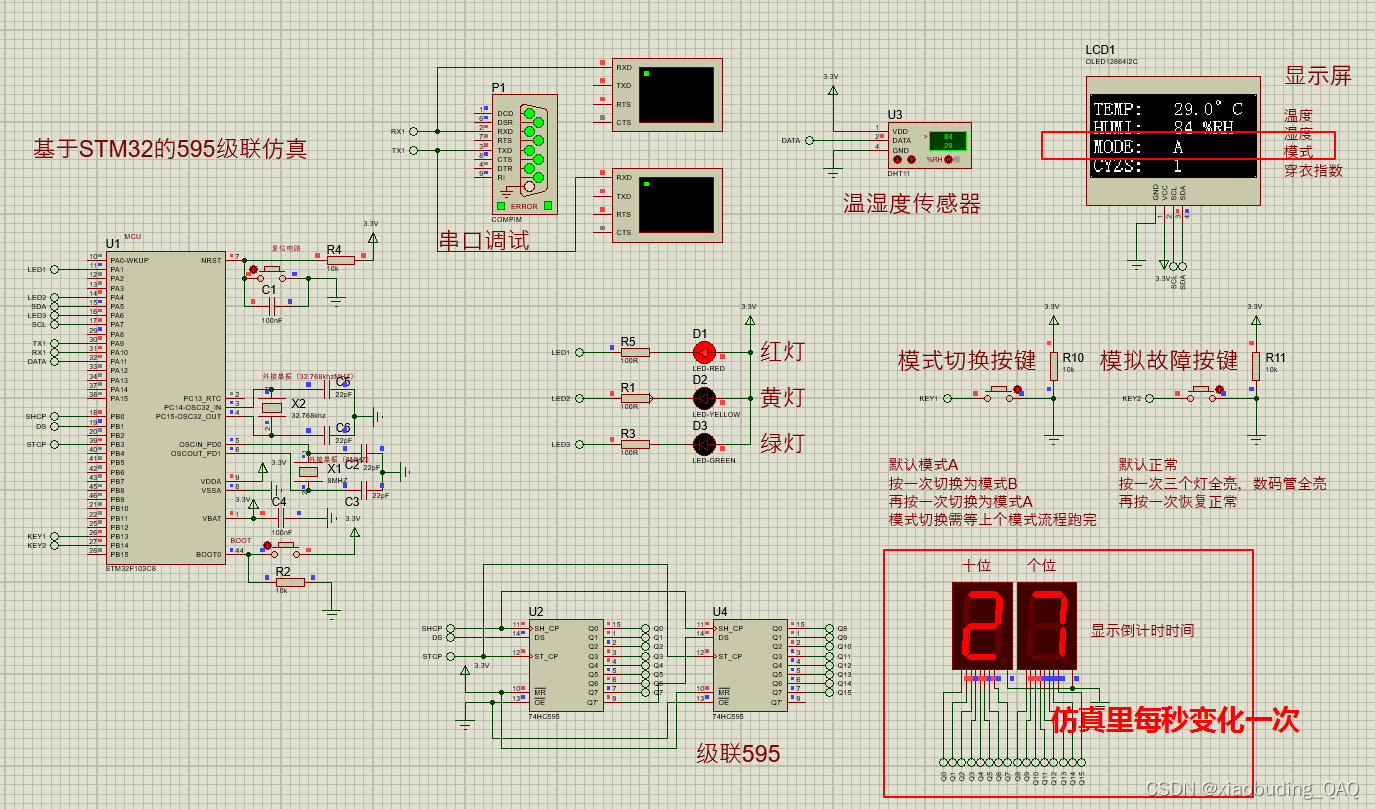This screenshot has width=1375, height=809.
Task: Click the 红灯 label
Action: click(x=782, y=351)
